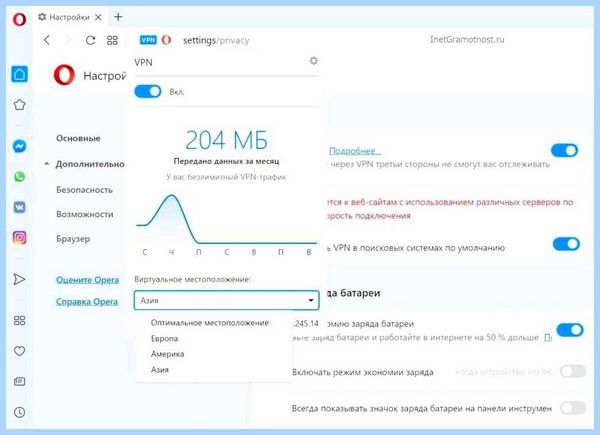Viewport: 600px width, 435px height.
Task: Open Возможности settings section
Action: (85, 214)
